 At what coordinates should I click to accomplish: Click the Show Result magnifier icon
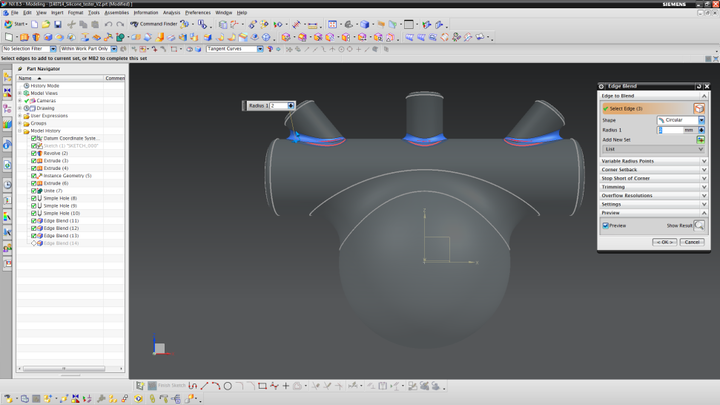(699, 225)
